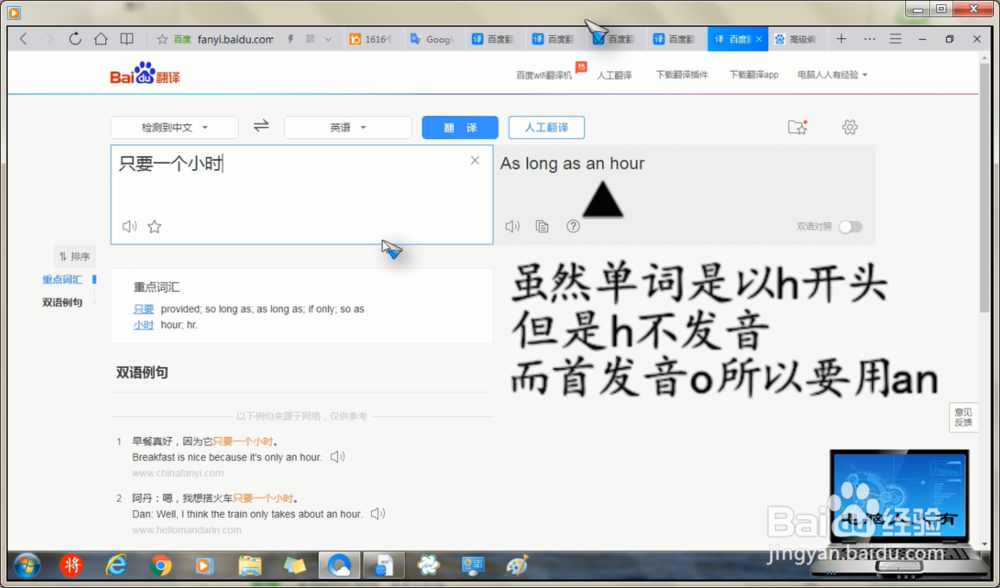Click the blue 翻译 button
The width and height of the screenshot is (1000, 588).
[x=460, y=128]
